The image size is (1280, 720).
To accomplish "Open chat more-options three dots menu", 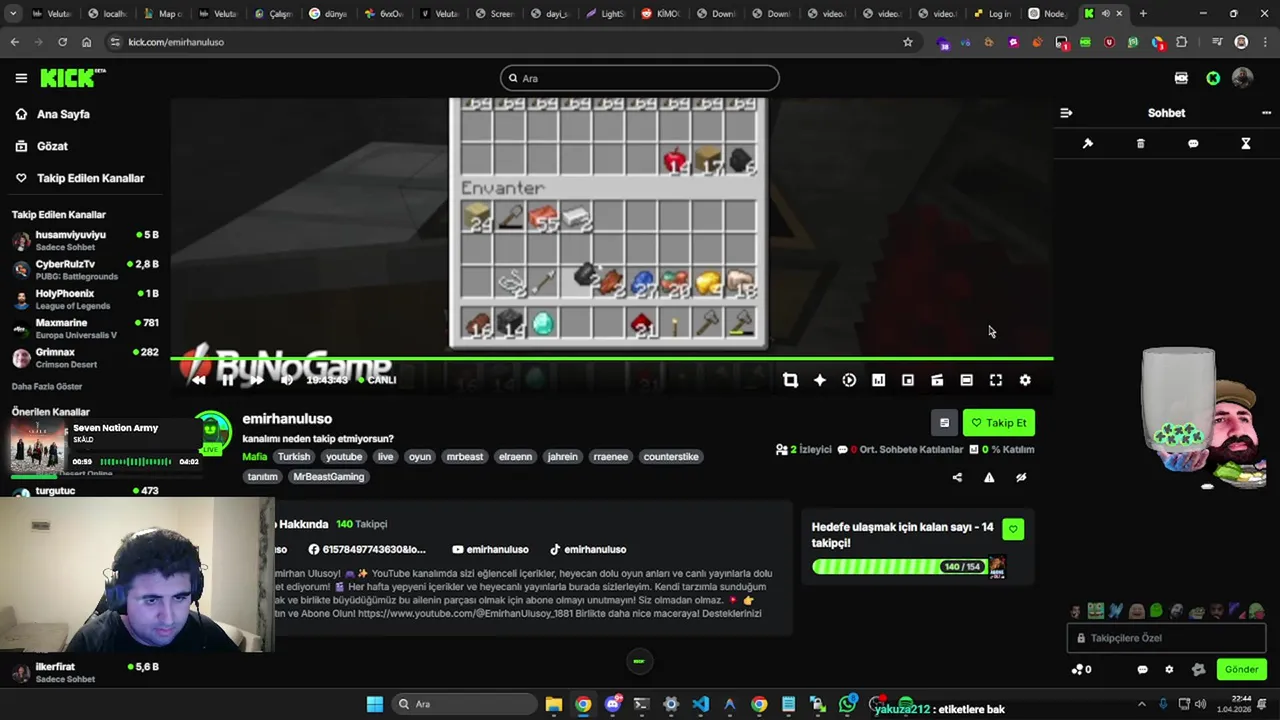I will pyautogui.click(x=1266, y=113).
